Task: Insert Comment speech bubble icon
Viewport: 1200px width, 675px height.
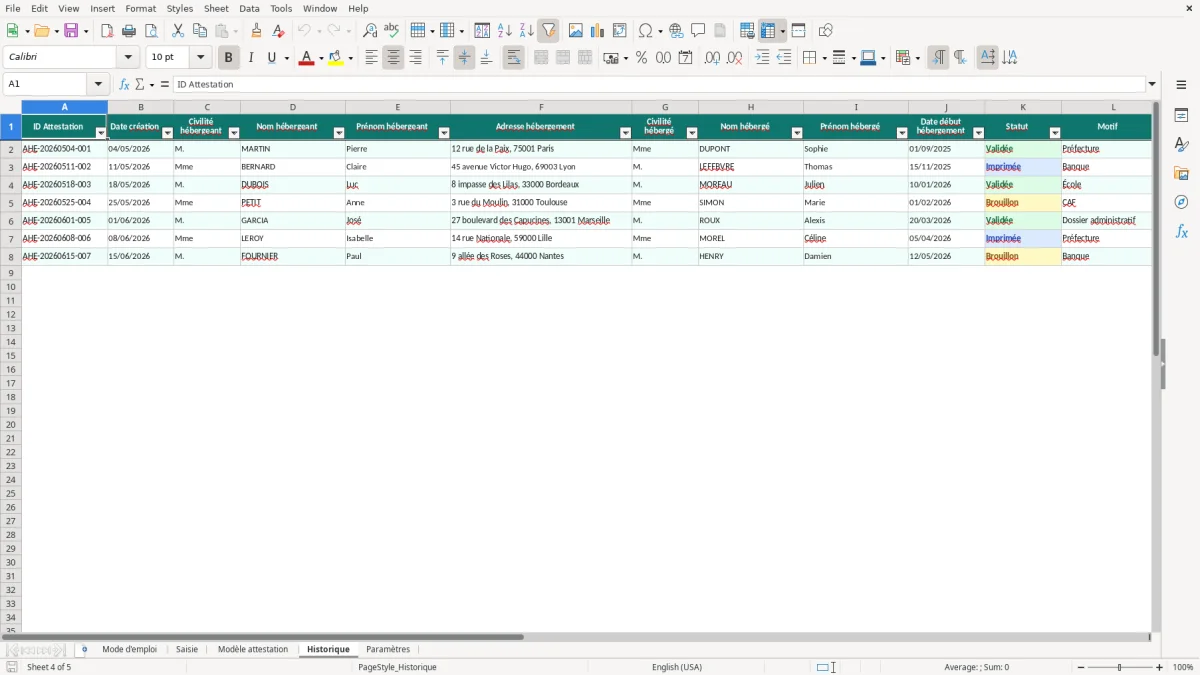Action: tap(698, 31)
